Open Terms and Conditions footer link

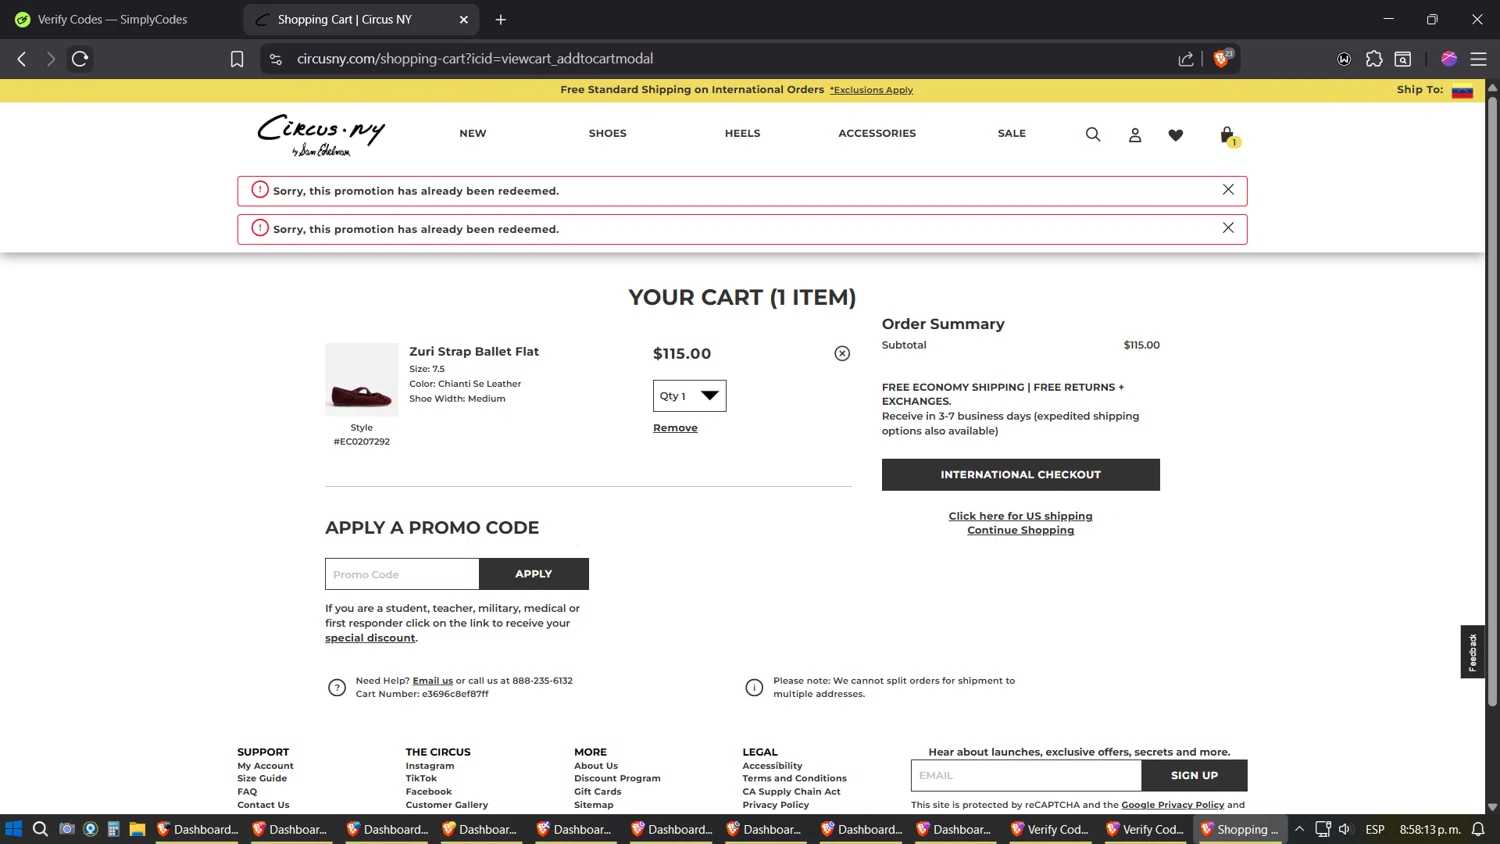[x=794, y=779]
